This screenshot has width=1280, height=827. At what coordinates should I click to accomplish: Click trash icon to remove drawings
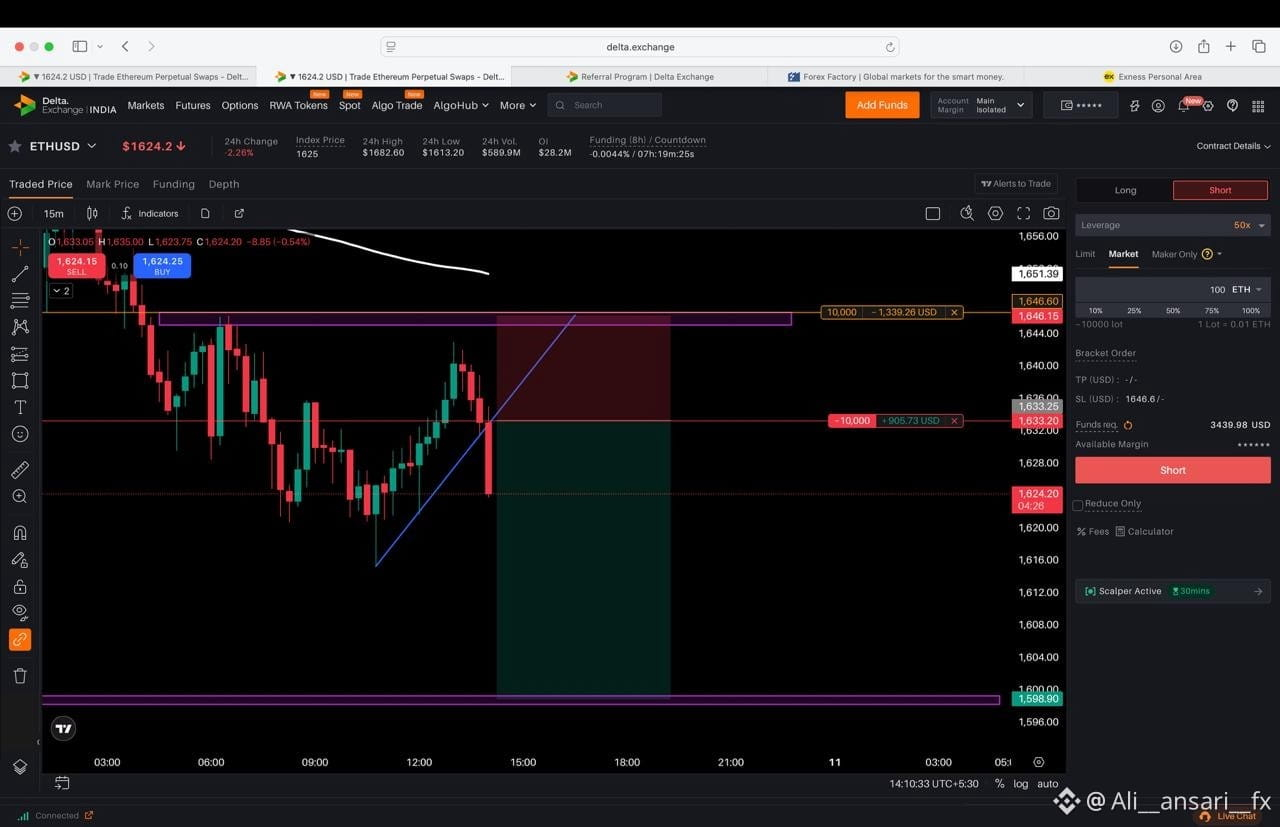pos(20,676)
